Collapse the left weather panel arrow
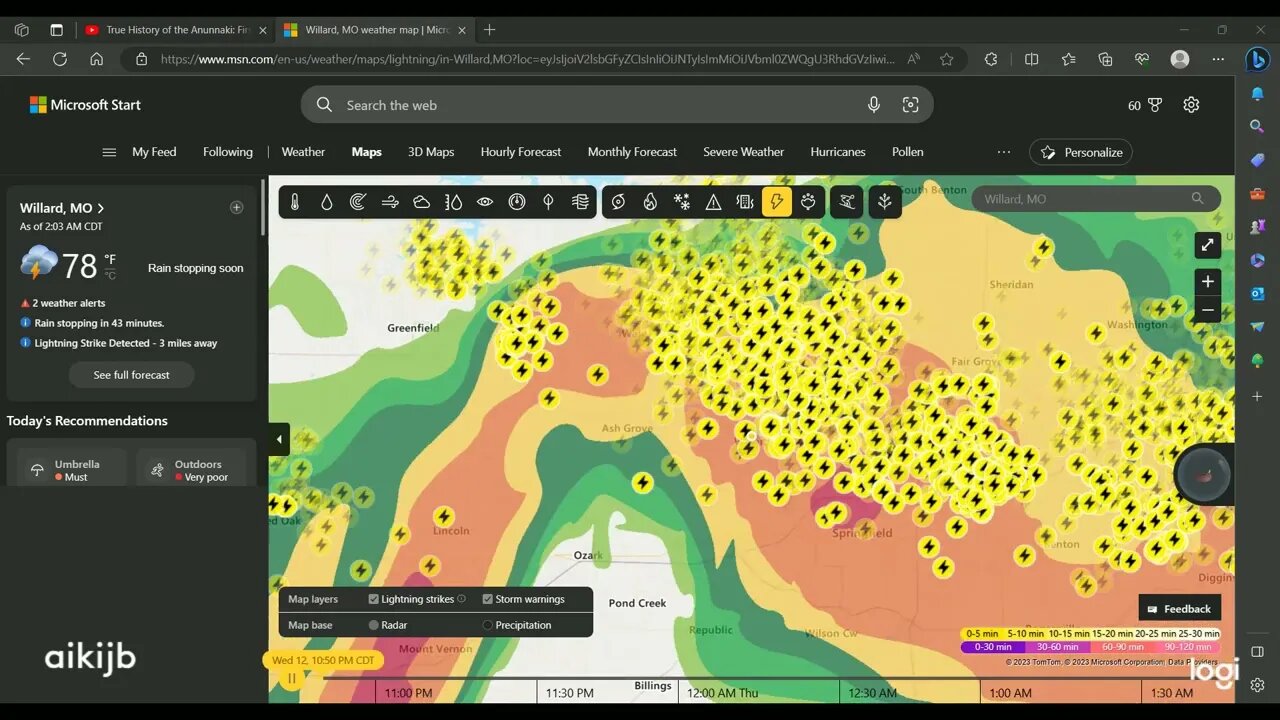The image size is (1280, 720). tap(279, 439)
